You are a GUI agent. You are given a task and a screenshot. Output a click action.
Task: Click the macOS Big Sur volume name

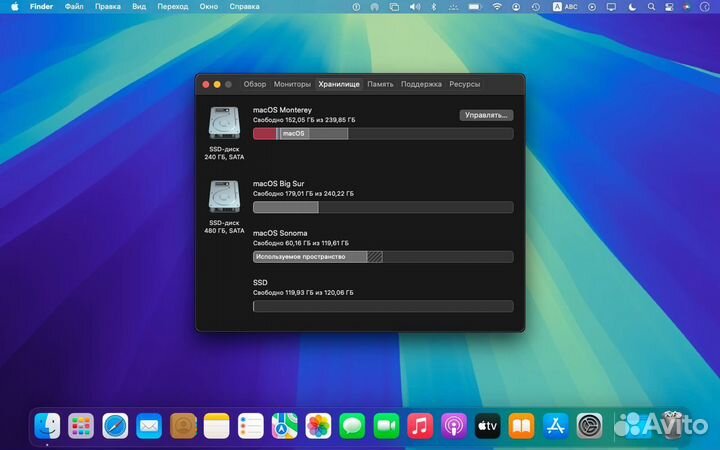click(x=279, y=183)
